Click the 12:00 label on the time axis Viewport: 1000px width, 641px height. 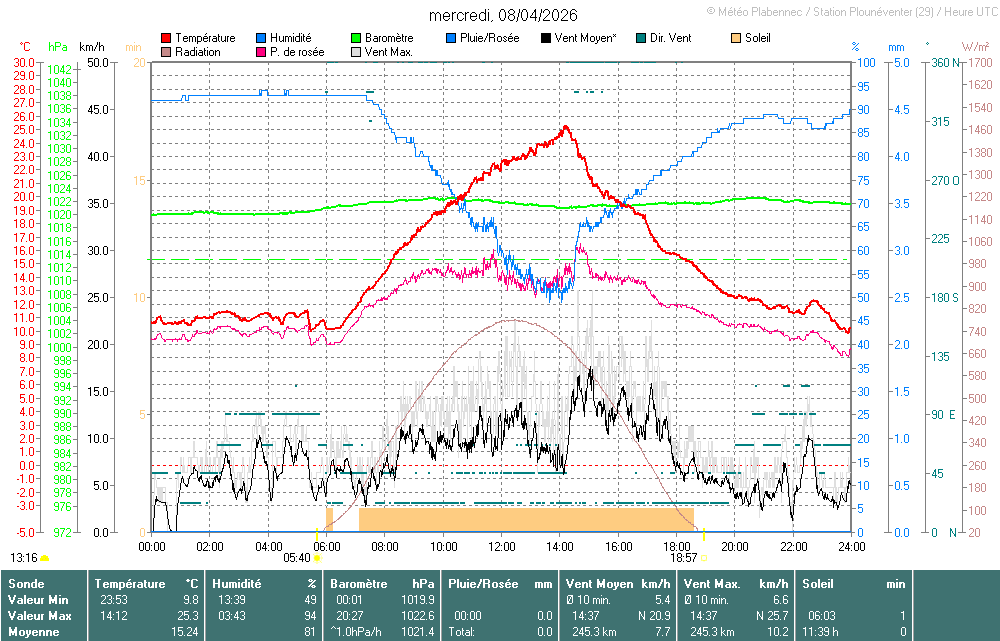[502, 547]
